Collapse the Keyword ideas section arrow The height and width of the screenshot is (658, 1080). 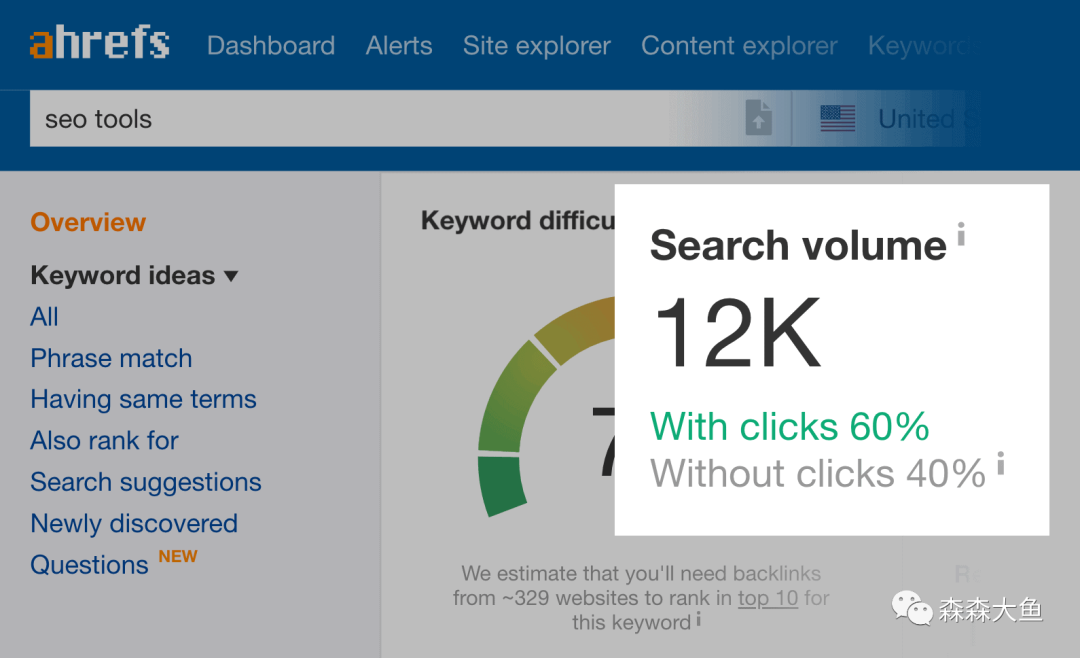231,276
